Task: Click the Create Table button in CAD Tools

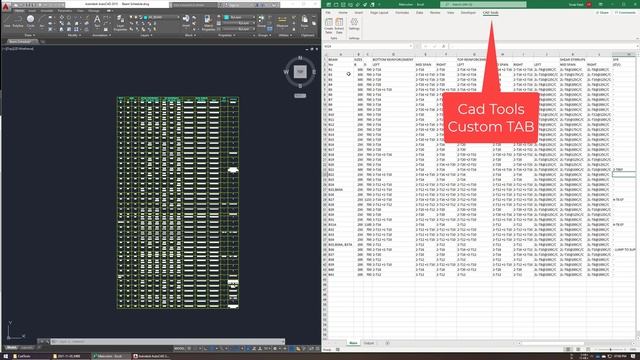Action: point(329,26)
